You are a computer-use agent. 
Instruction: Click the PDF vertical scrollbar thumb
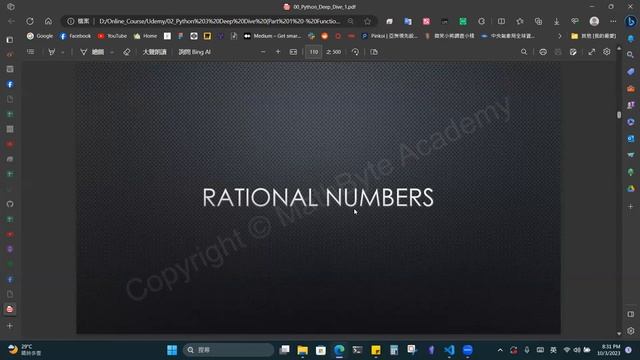tap(619, 115)
